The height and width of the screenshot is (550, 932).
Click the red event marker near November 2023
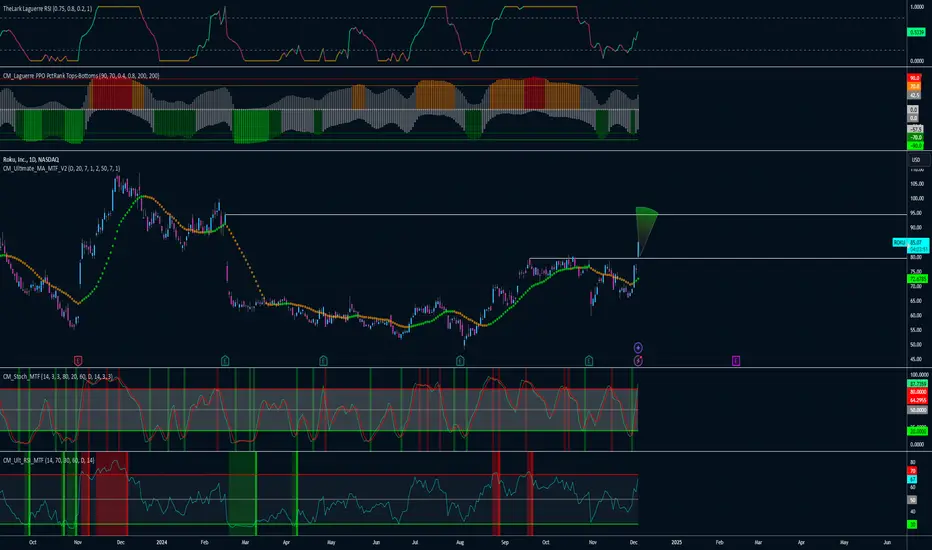point(78,360)
